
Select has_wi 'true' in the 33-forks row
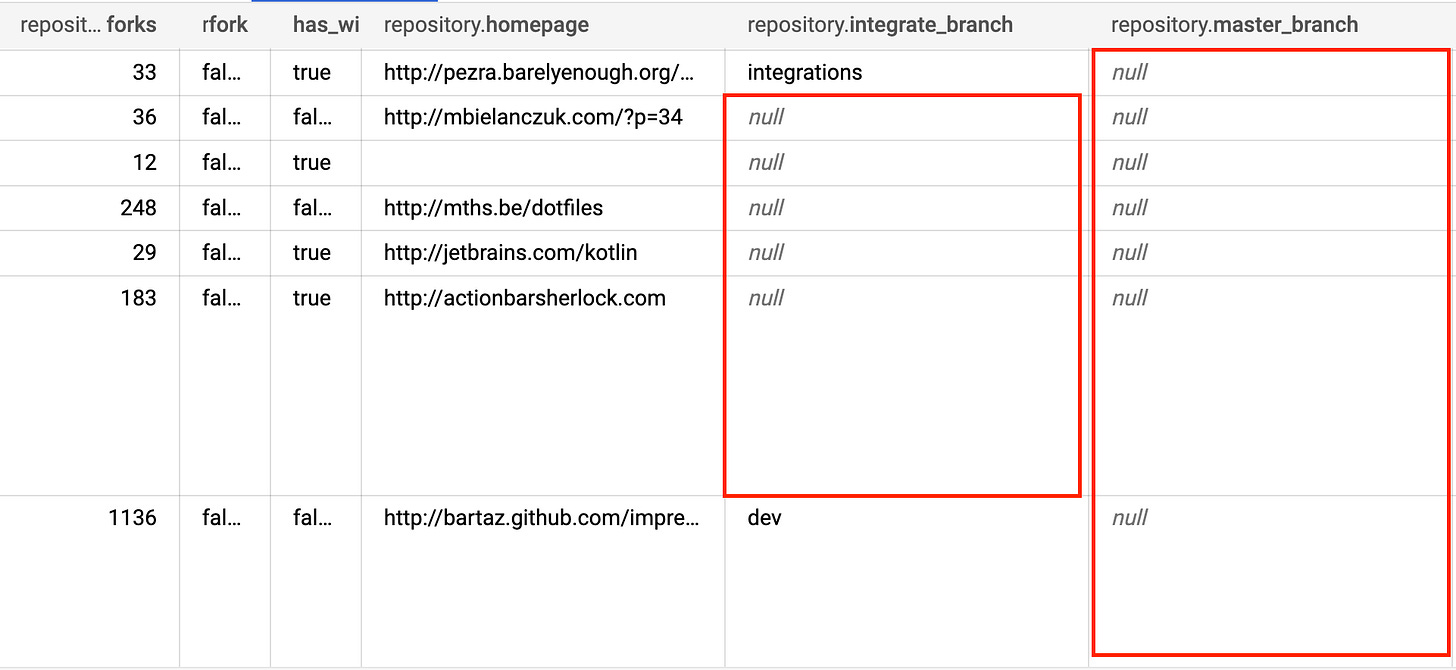pos(312,72)
